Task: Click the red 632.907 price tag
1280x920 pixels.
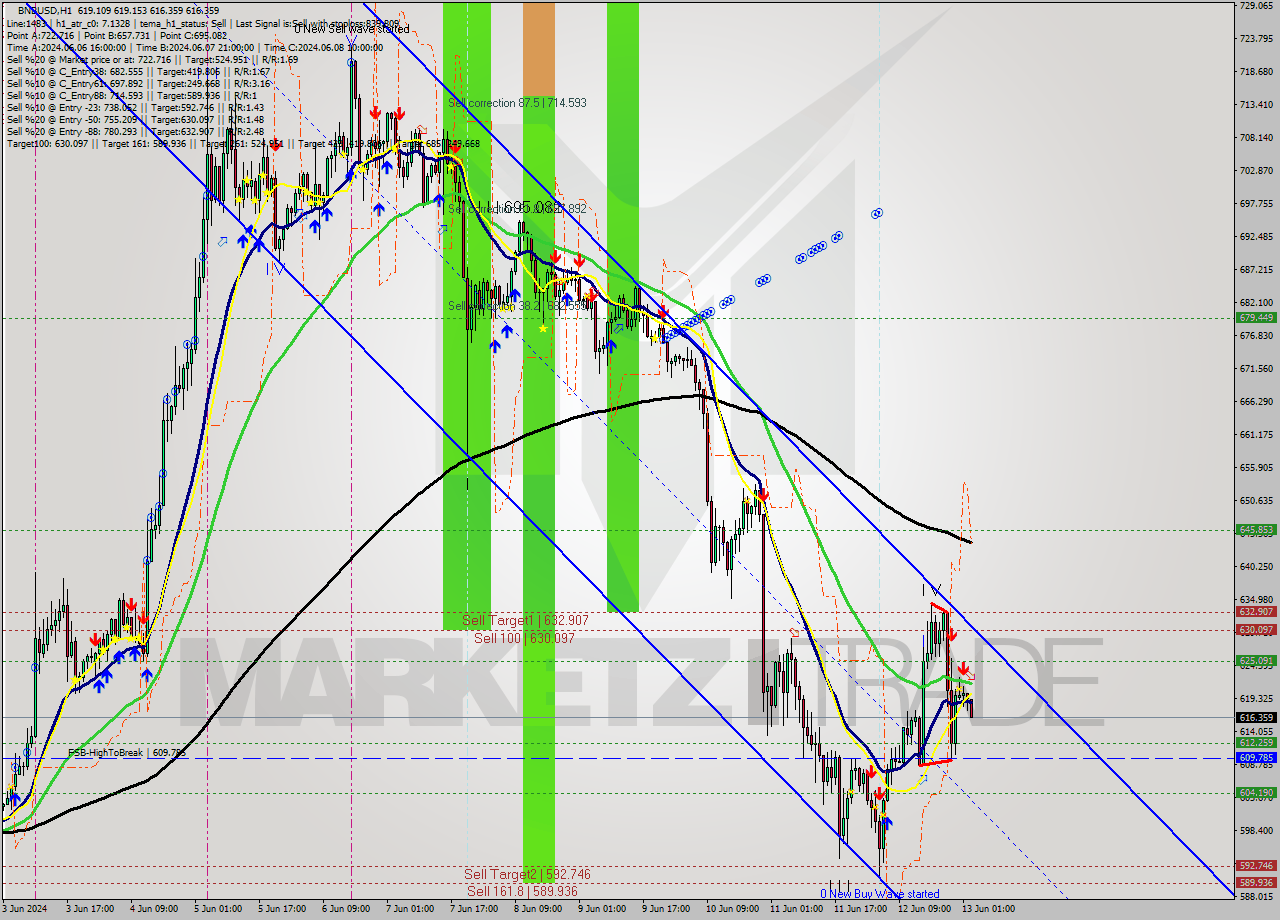Action: 1257,611
